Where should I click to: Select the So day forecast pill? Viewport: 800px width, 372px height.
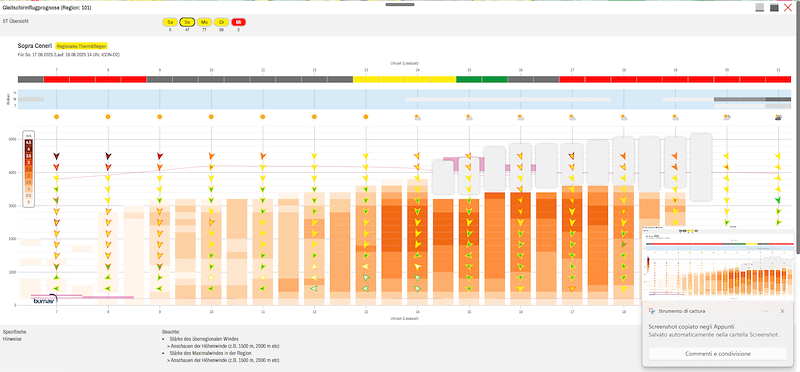click(x=187, y=22)
